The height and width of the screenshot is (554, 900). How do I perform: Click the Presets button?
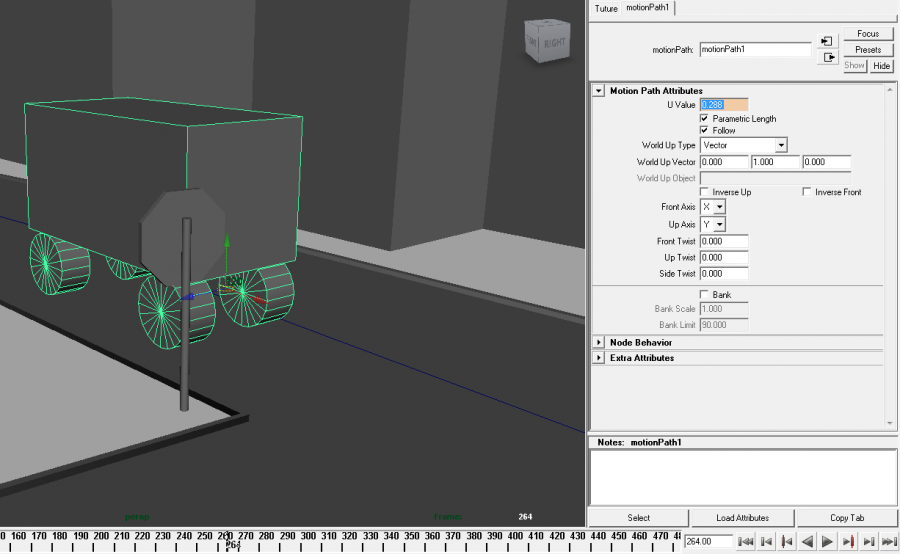(x=867, y=49)
